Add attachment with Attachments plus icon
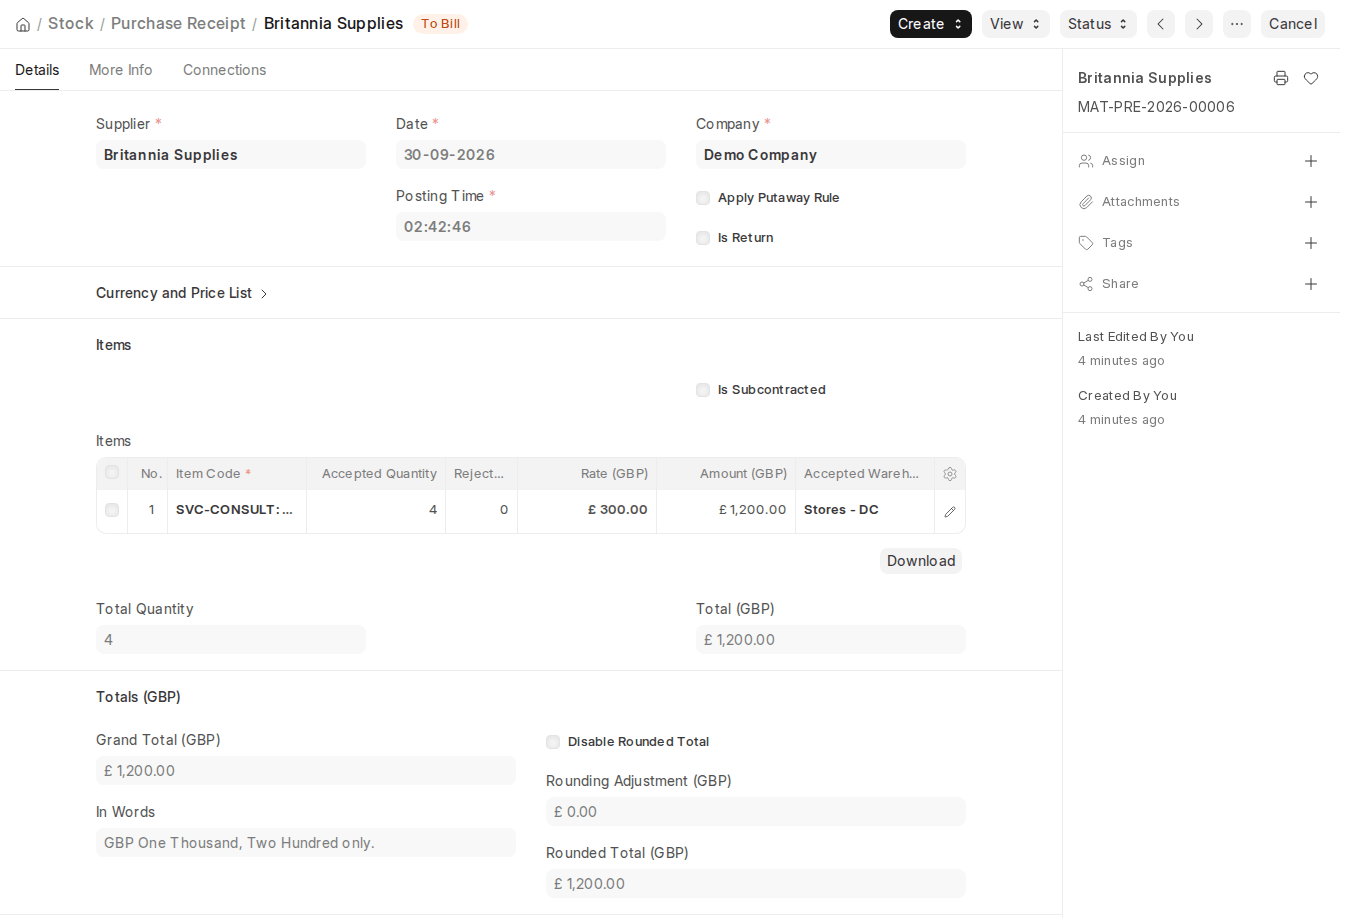 coord(1311,202)
